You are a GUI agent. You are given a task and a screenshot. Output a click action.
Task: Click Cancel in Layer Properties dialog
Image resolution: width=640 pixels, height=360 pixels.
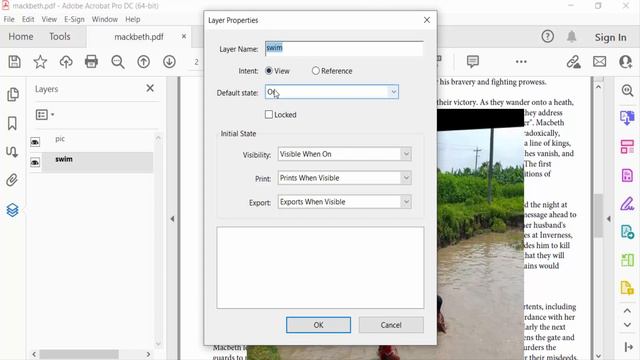(x=391, y=325)
